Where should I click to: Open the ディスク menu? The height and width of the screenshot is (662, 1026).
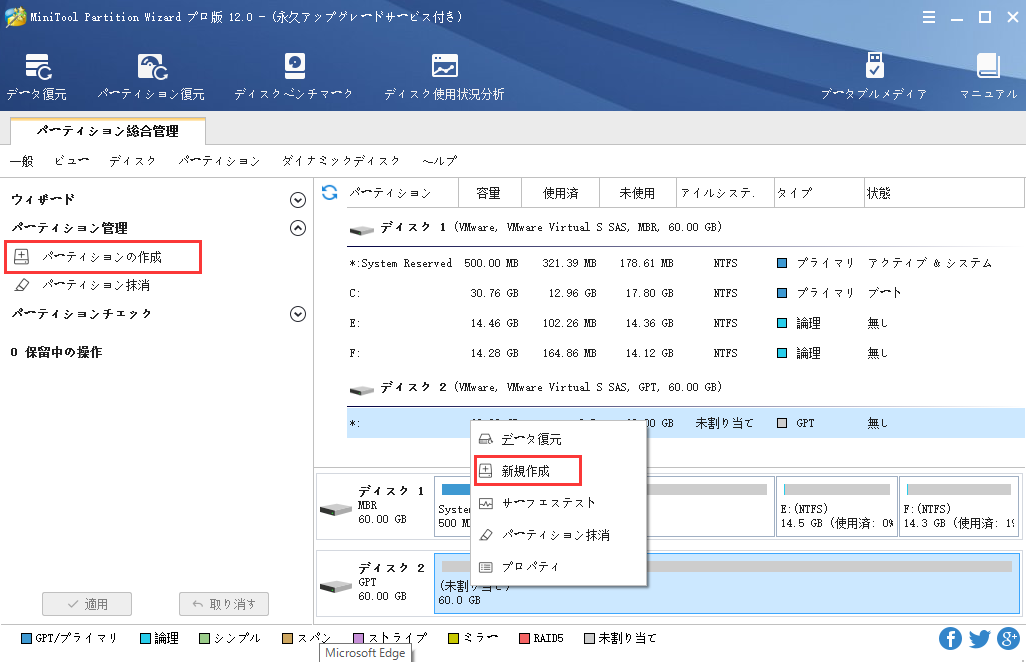(x=133, y=161)
